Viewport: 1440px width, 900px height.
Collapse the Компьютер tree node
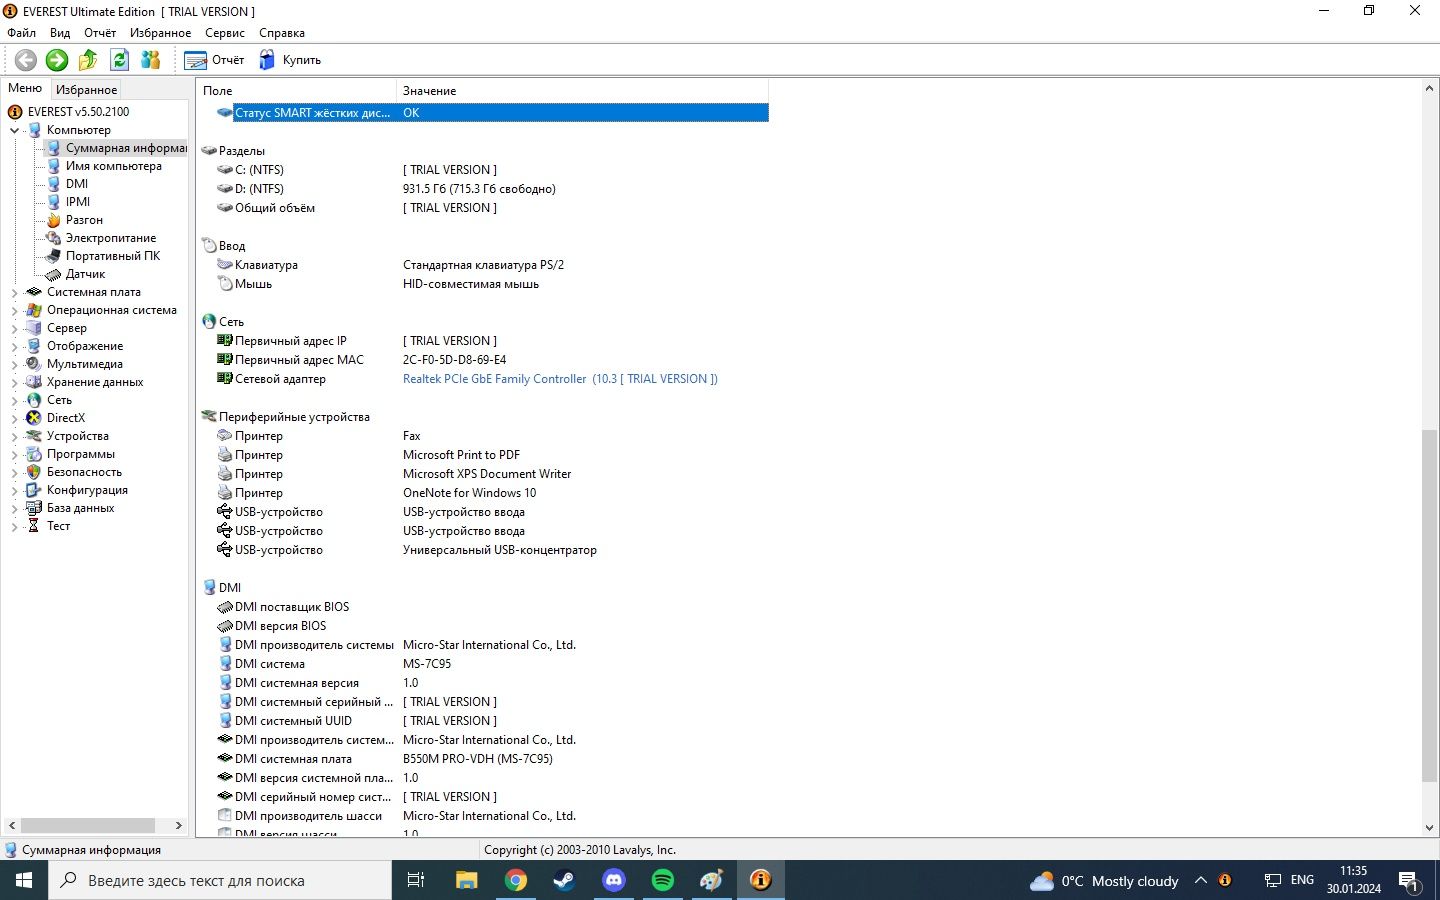point(14,130)
